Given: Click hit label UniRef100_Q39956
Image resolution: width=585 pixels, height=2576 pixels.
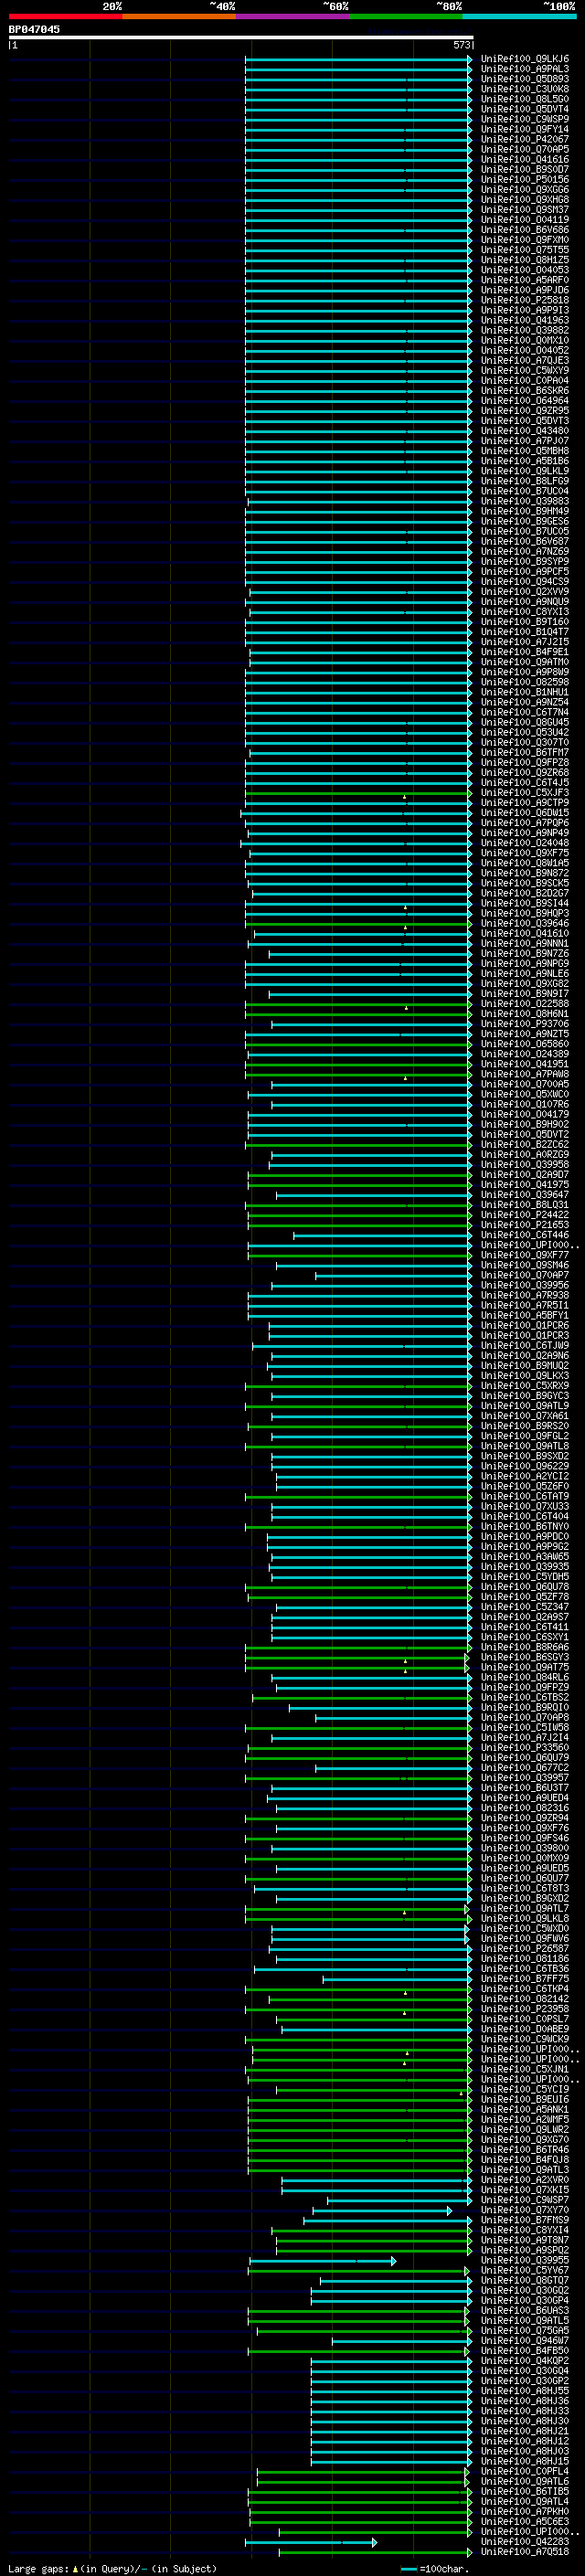Looking at the screenshot, I should click(x=525, y=1285).
